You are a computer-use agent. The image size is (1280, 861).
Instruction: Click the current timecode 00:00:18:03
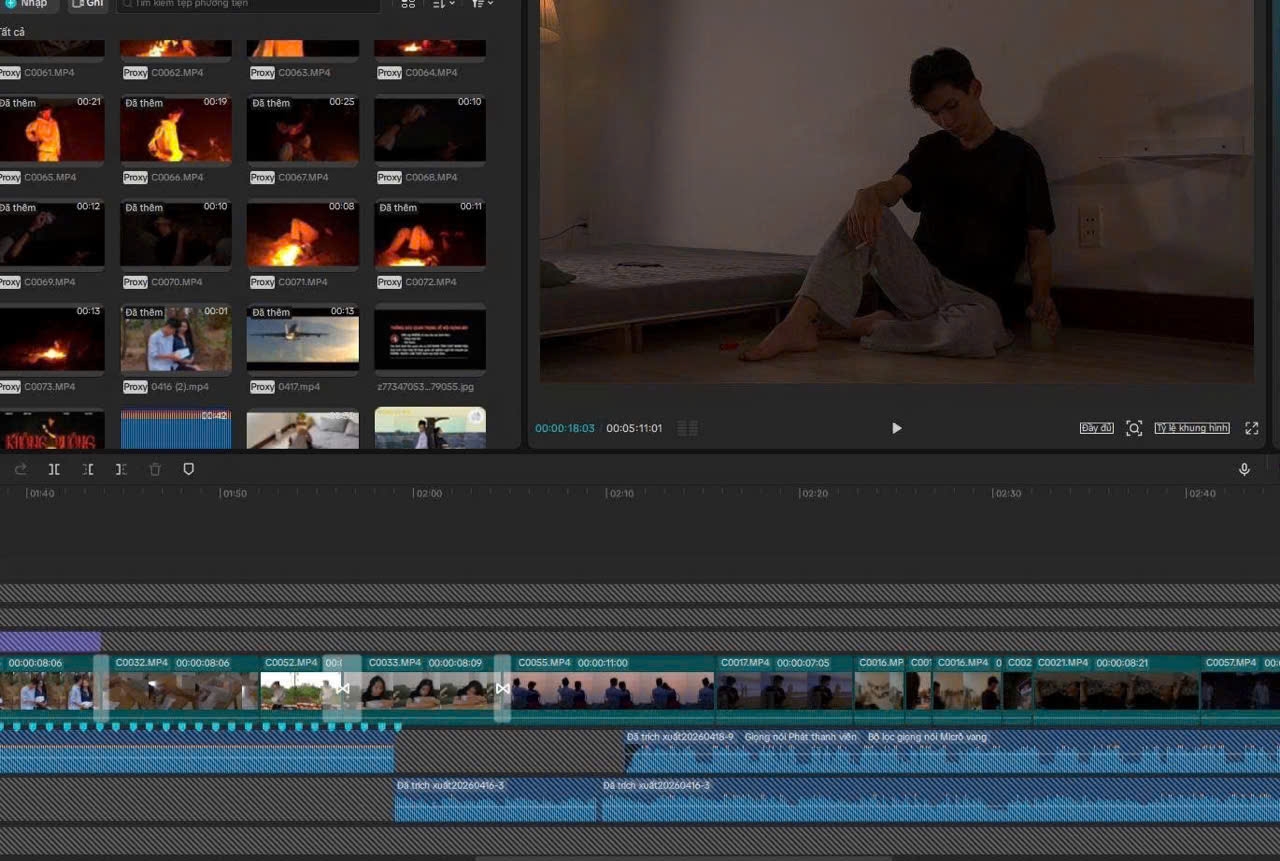(x=565, y=428)
